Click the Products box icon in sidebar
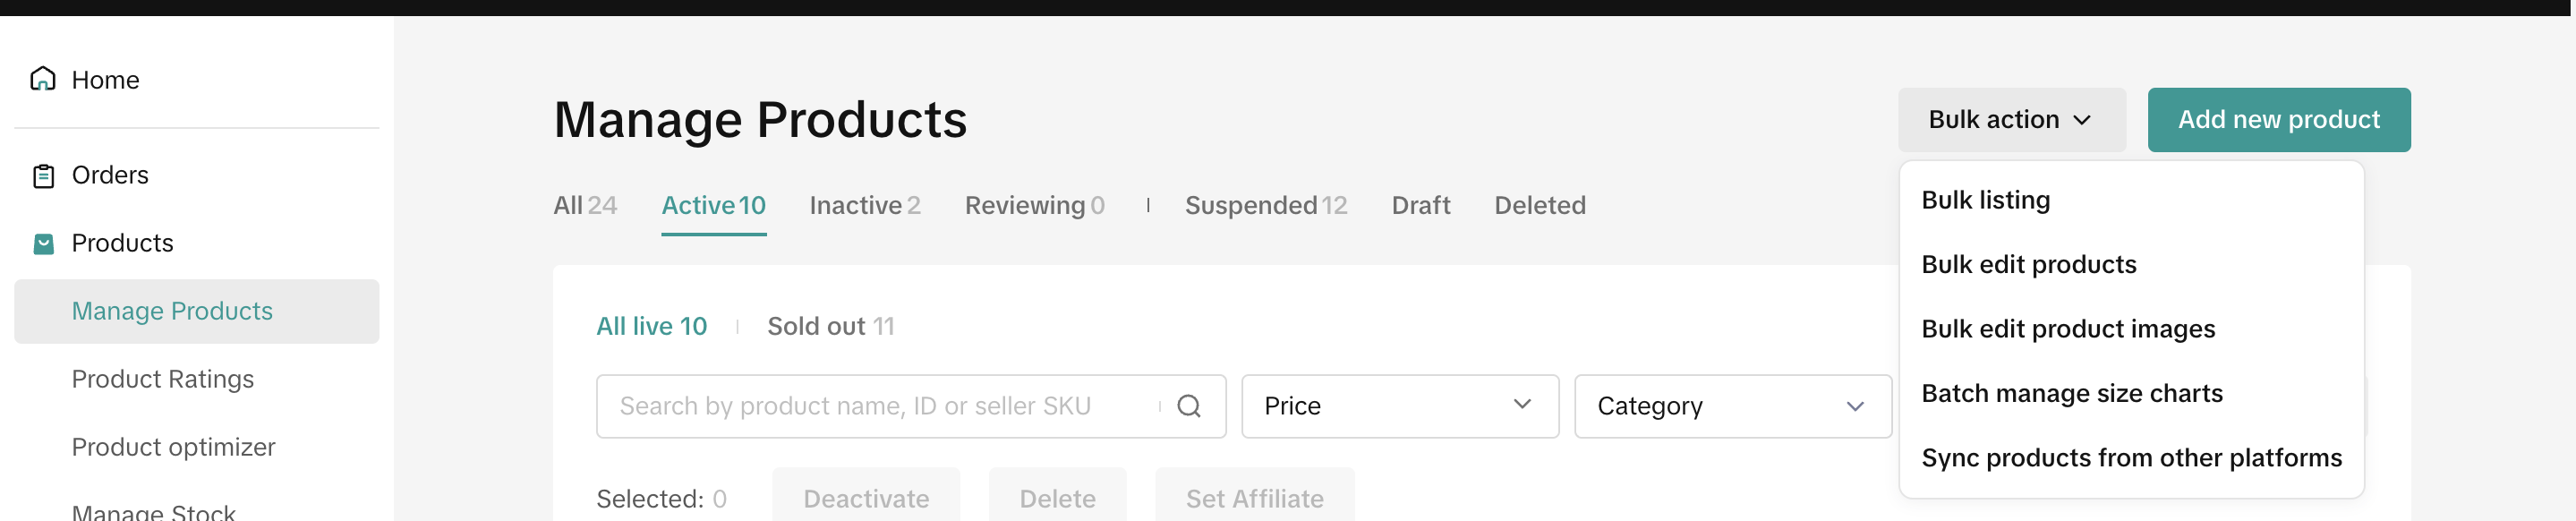2576x521 pixels. point(43,244)
